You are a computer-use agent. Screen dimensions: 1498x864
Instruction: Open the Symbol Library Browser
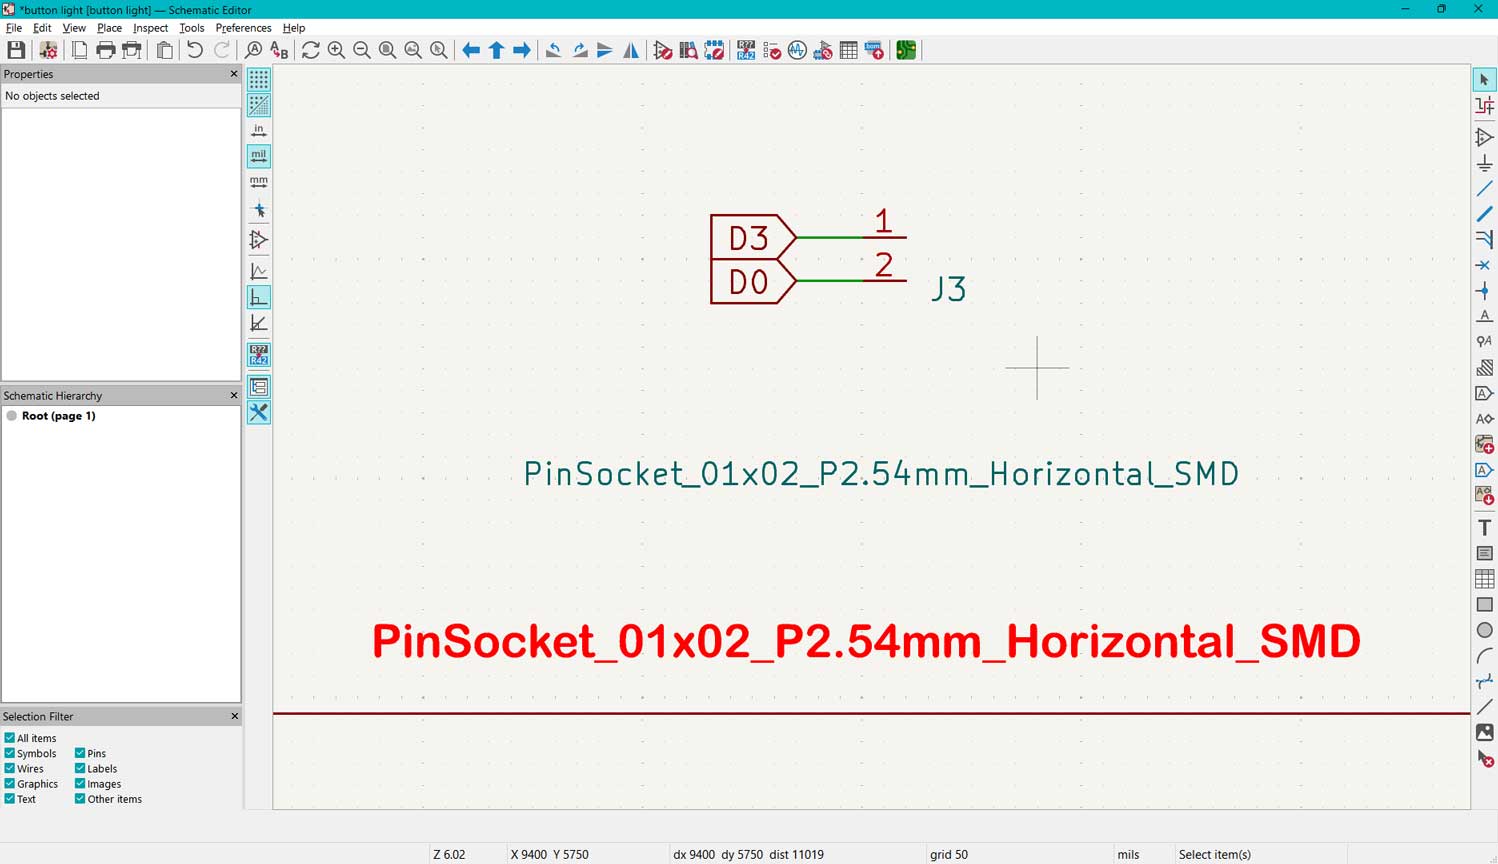tap(689, 50)
